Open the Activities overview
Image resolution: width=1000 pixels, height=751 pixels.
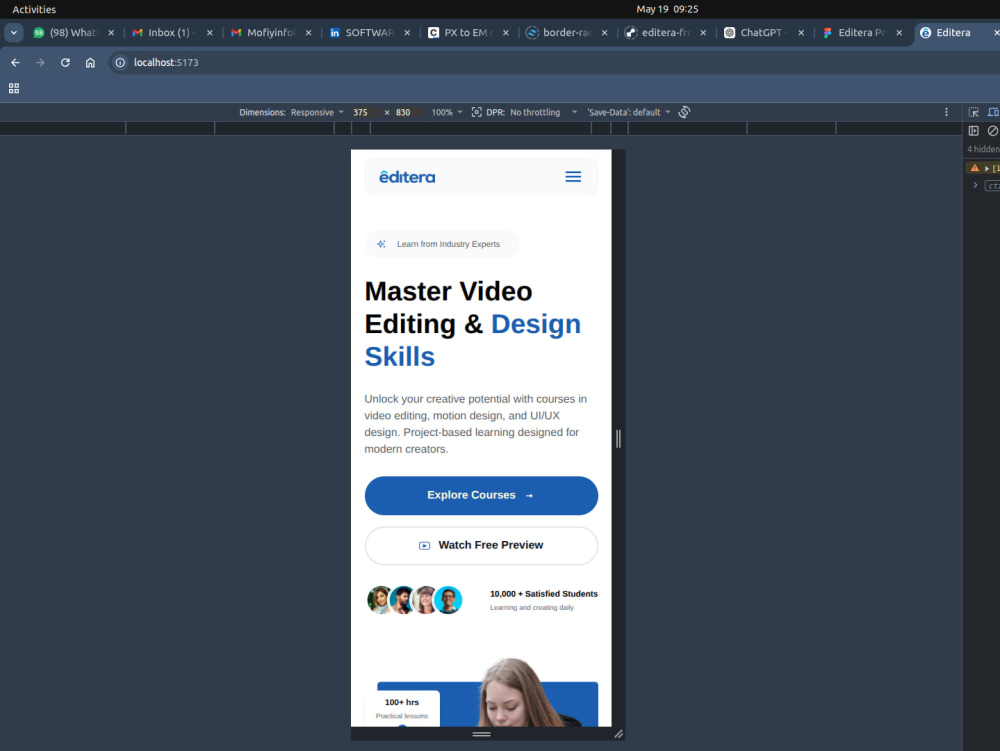34,9
